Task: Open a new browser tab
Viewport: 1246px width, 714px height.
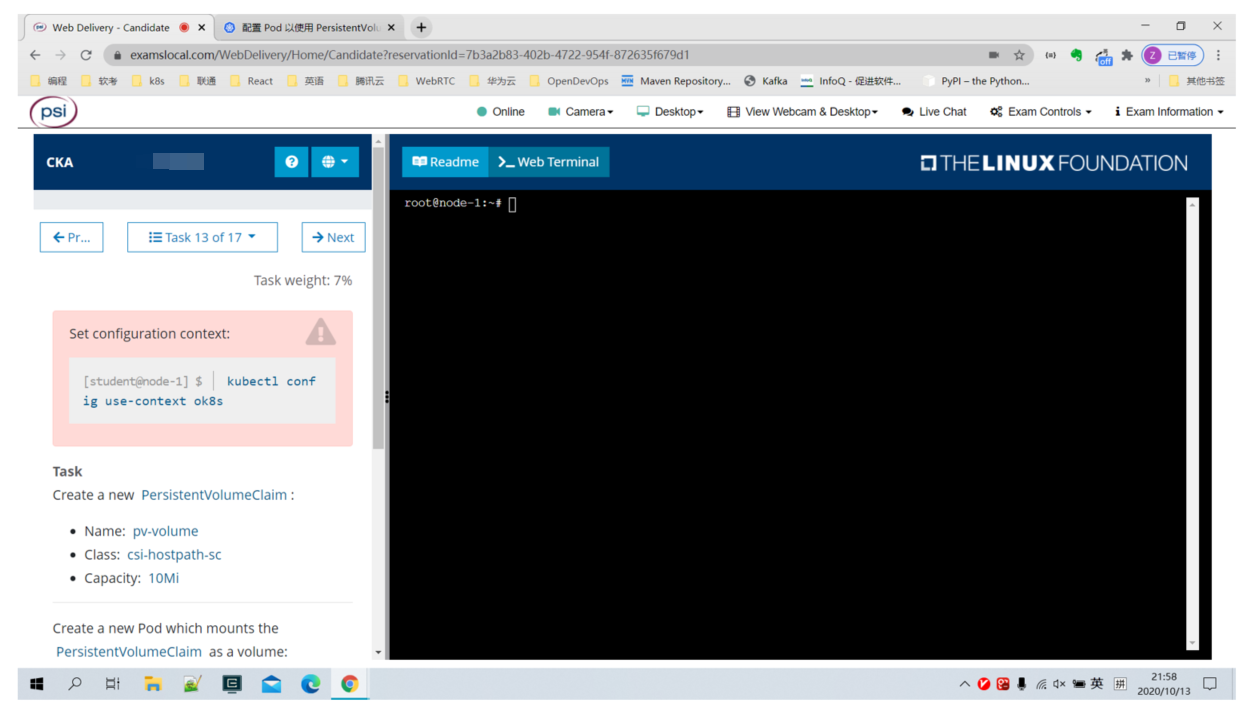Action: 421,28
